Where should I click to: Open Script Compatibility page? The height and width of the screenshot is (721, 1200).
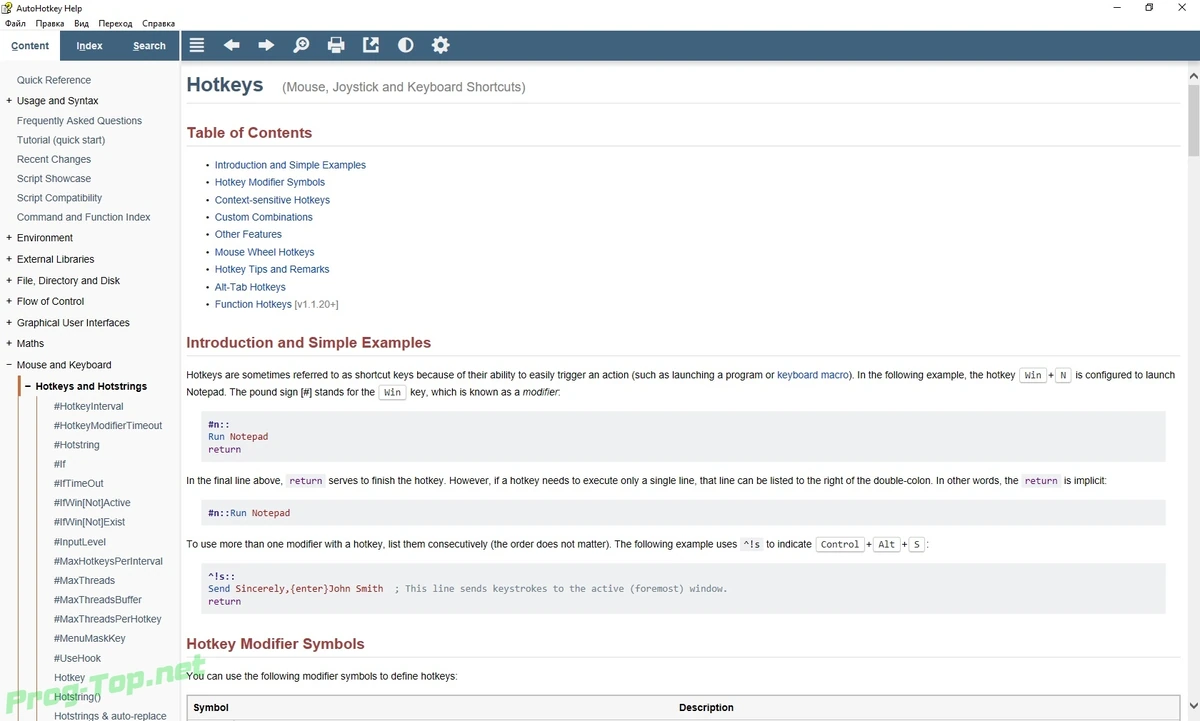[59, 198]
